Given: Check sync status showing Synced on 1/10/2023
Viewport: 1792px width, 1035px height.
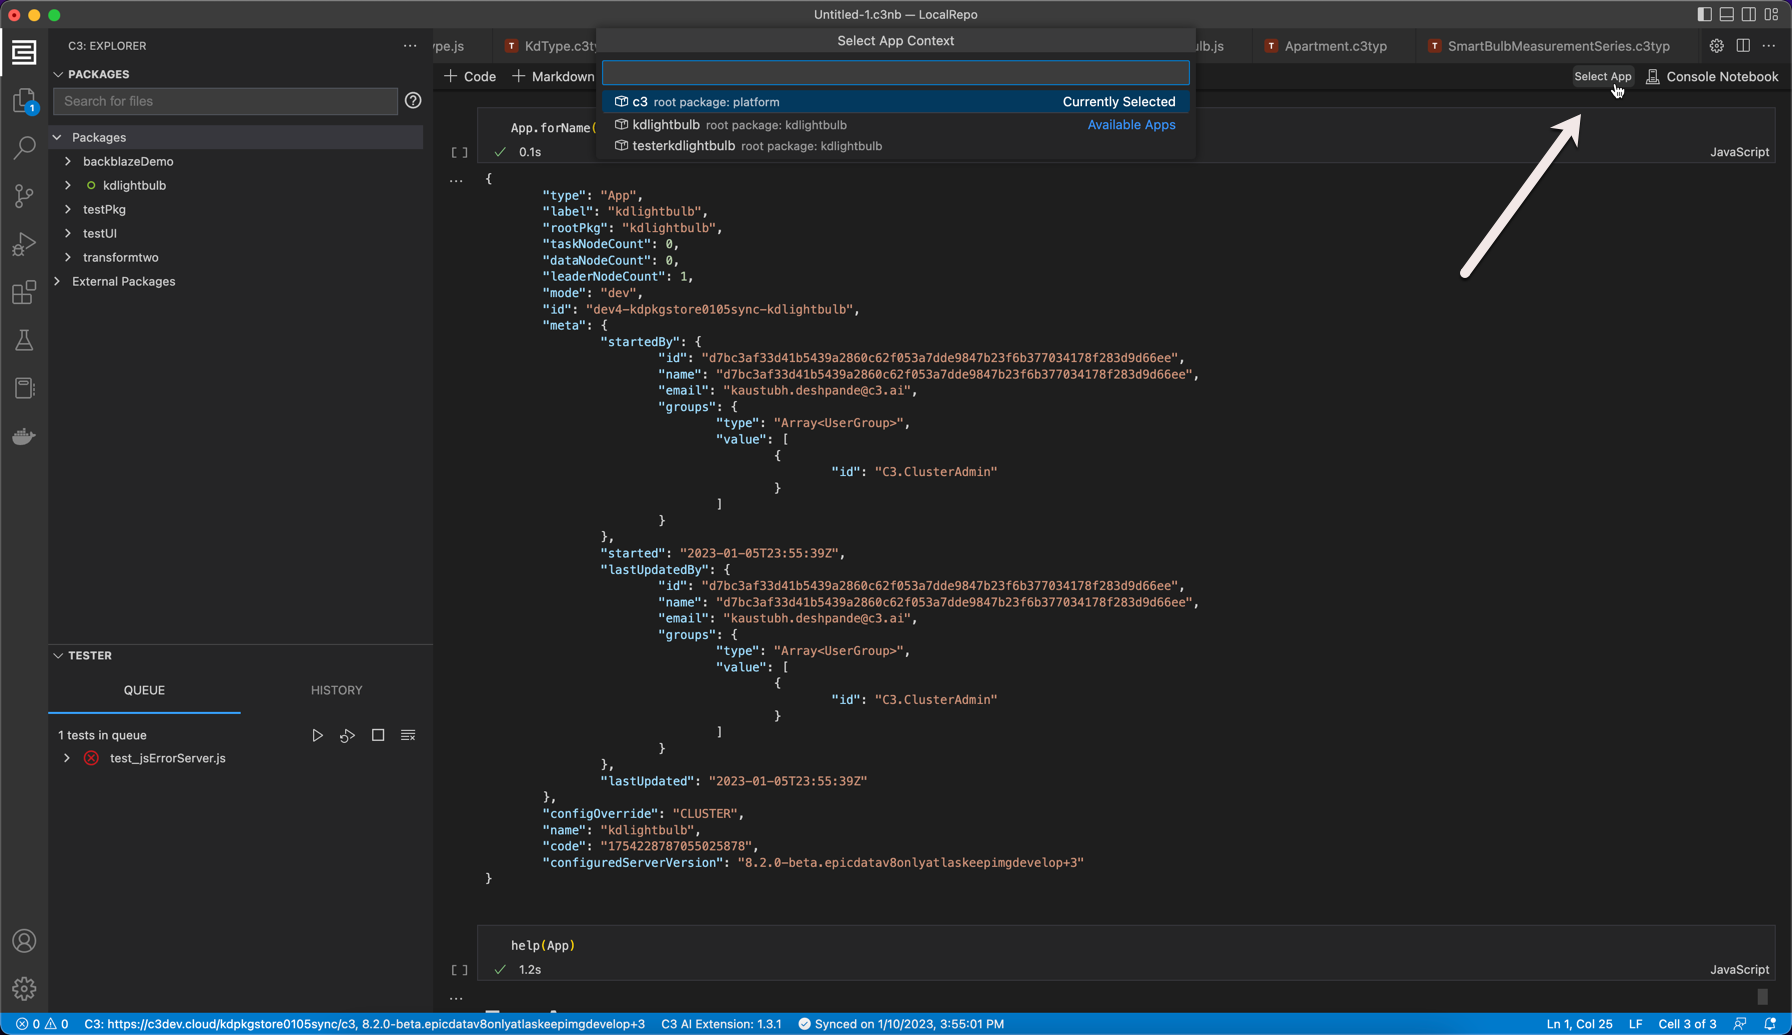Looking at the screenshot, I should pos(903,1023).
